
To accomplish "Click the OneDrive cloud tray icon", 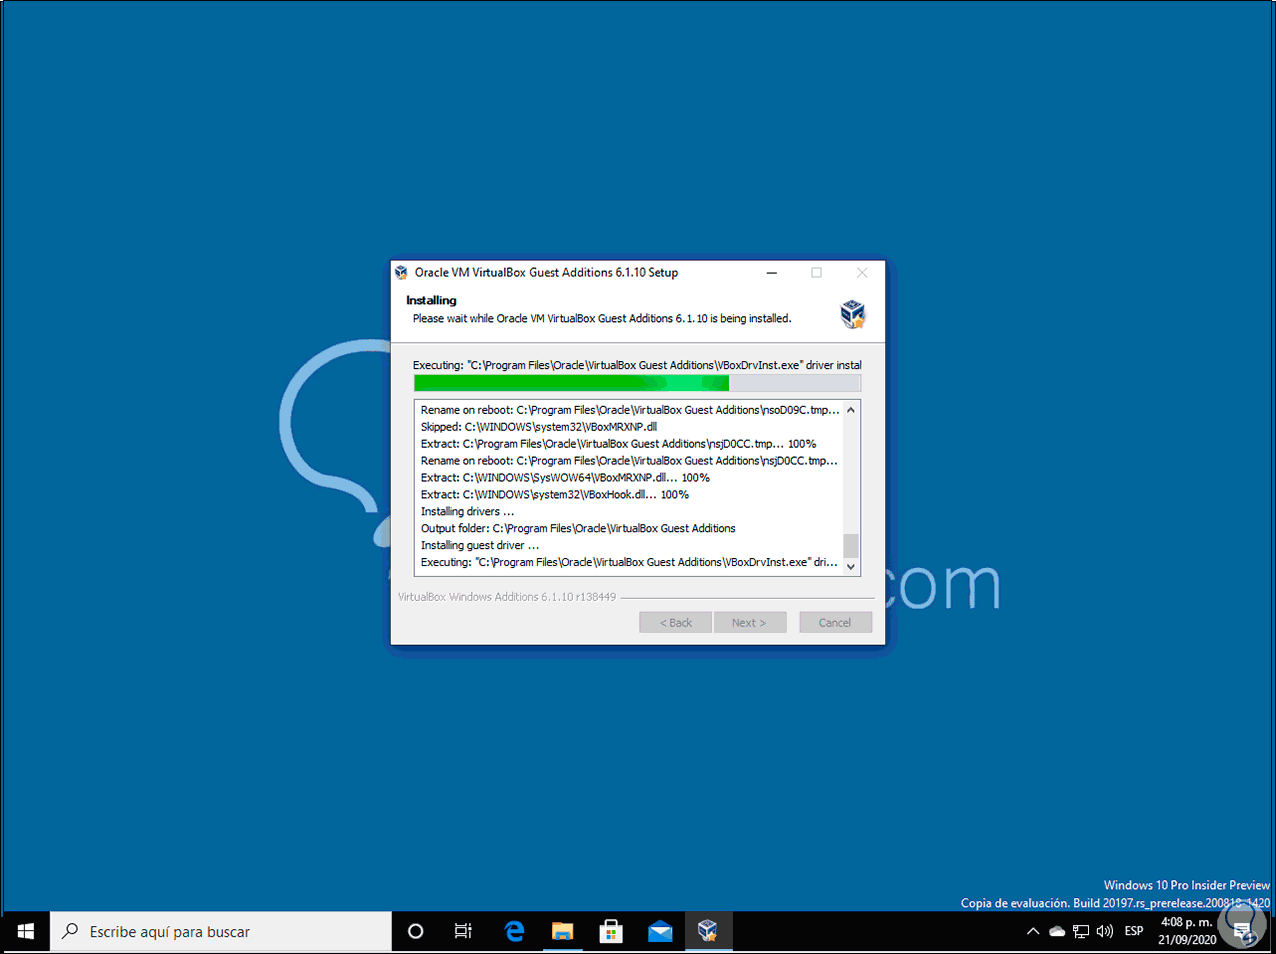I will [1057, 931].
